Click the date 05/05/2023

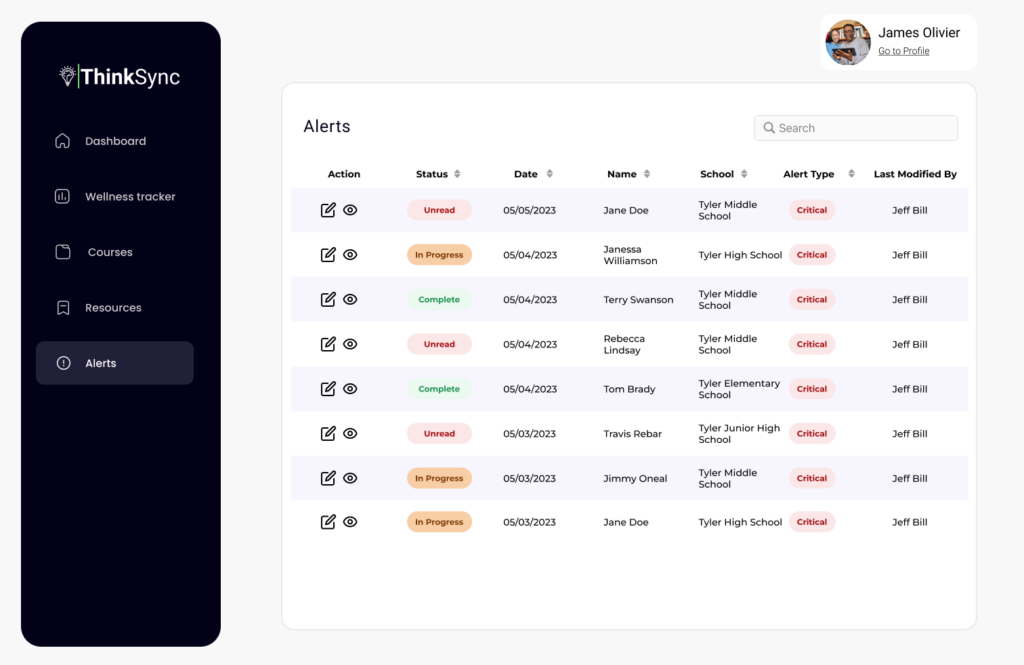coord(529,210)
